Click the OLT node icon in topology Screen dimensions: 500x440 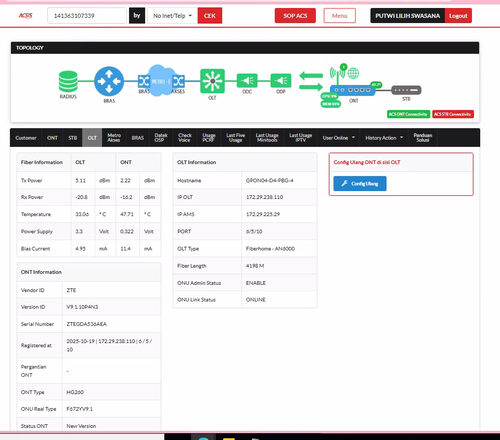coord(212,81)
